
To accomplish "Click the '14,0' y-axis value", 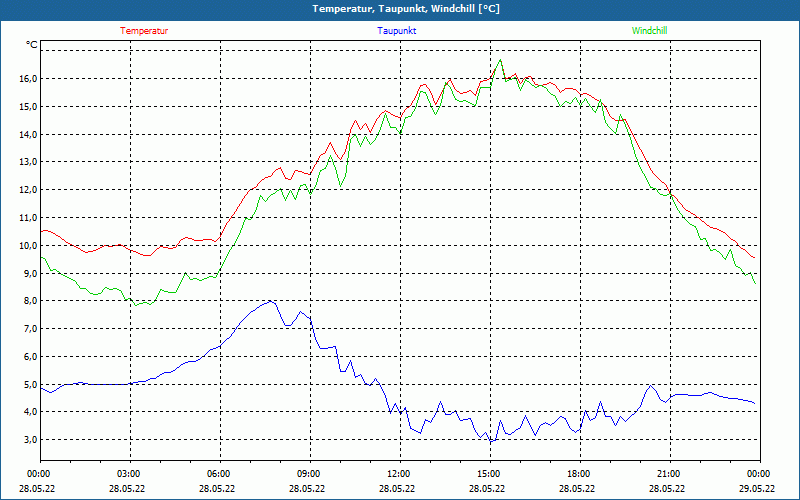I will (28, 134).
